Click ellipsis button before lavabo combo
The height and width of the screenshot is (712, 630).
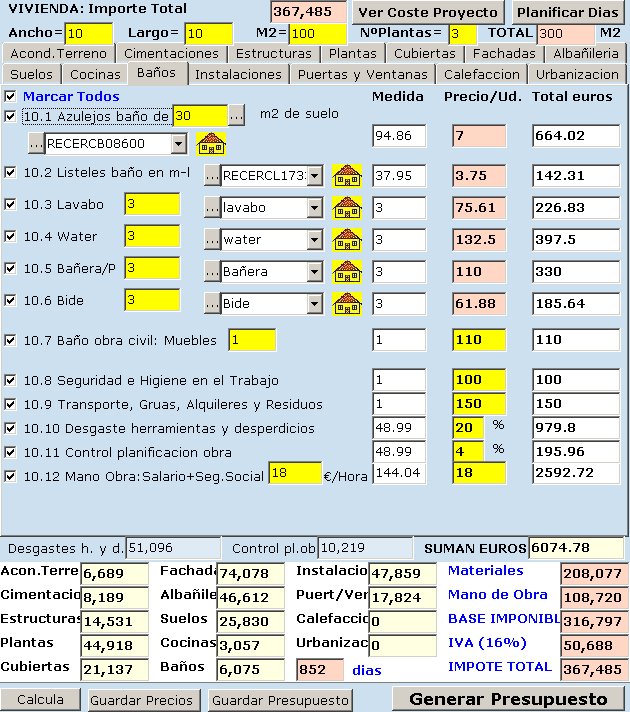coord(212,208)
